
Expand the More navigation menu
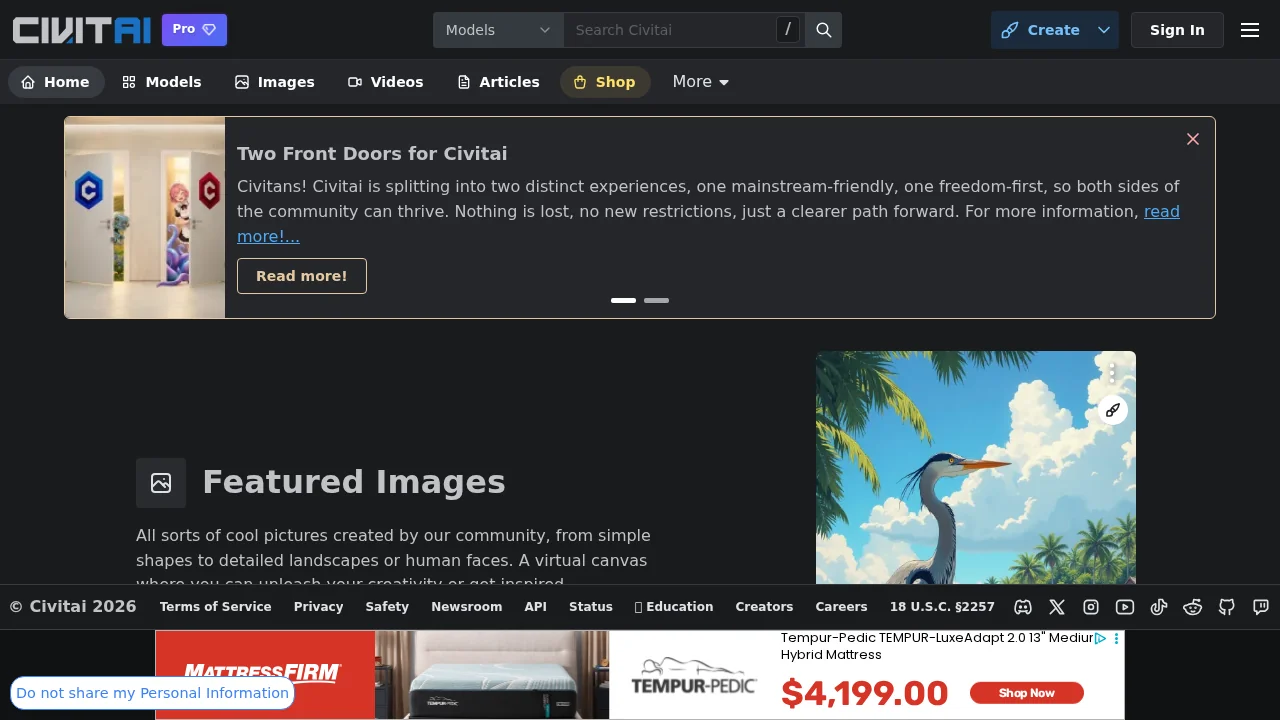coord(700,82)
